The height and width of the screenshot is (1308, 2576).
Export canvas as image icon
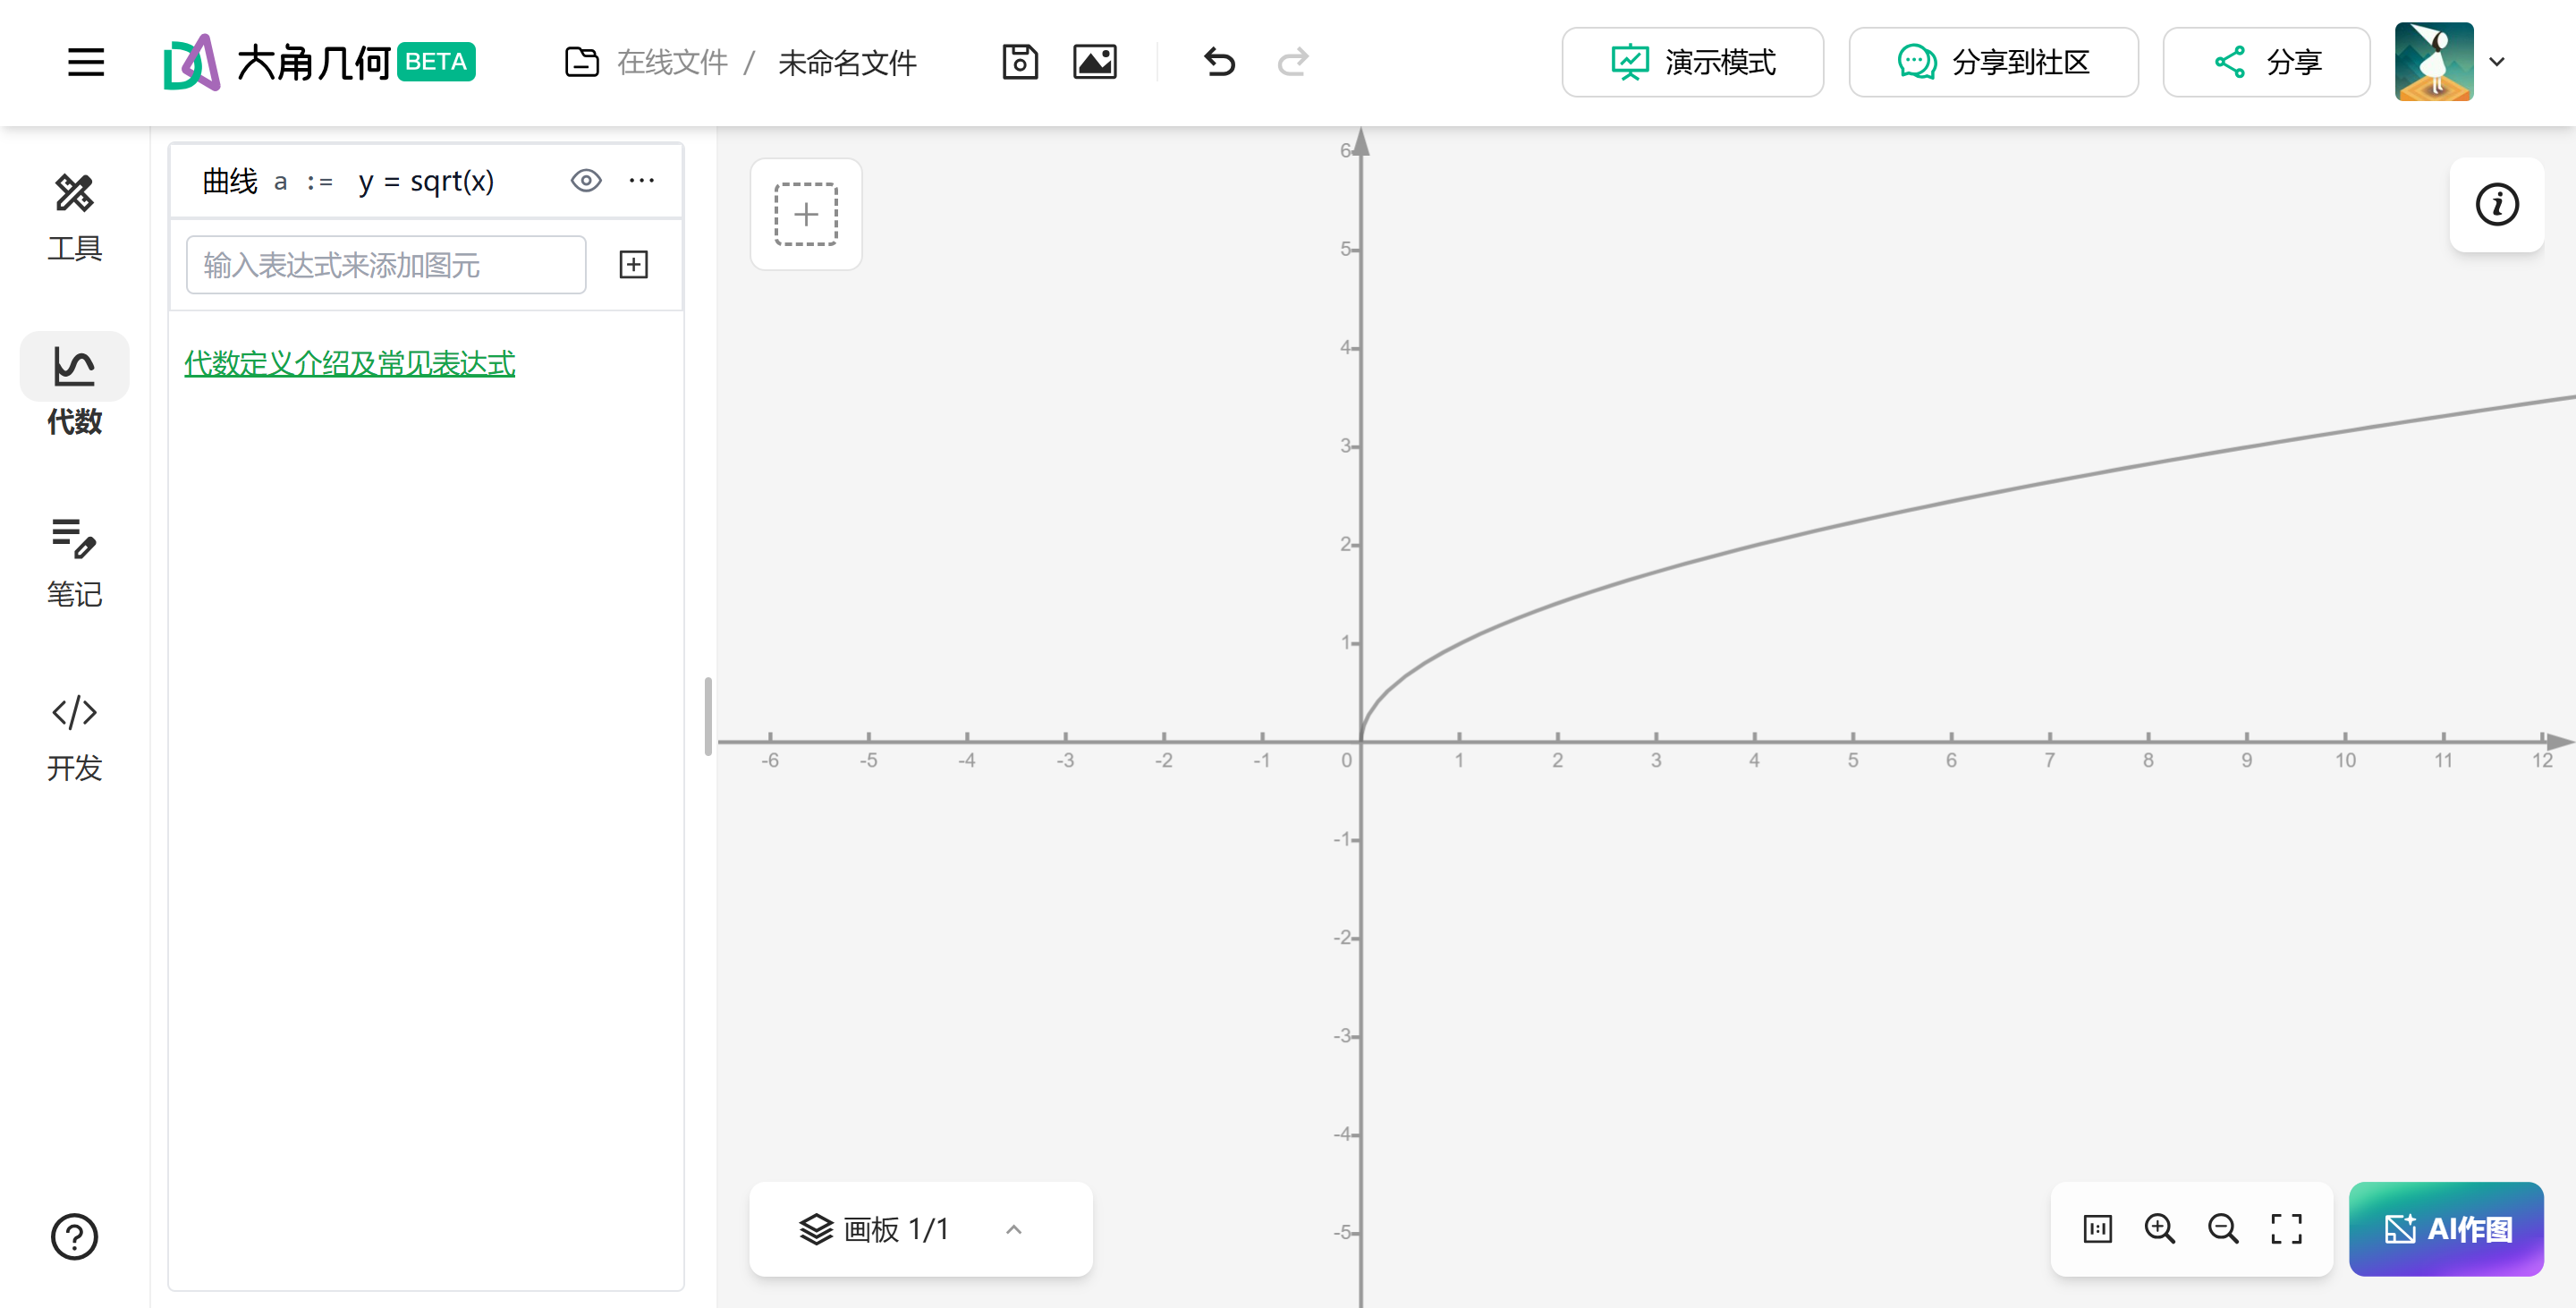pos(1094,62)
